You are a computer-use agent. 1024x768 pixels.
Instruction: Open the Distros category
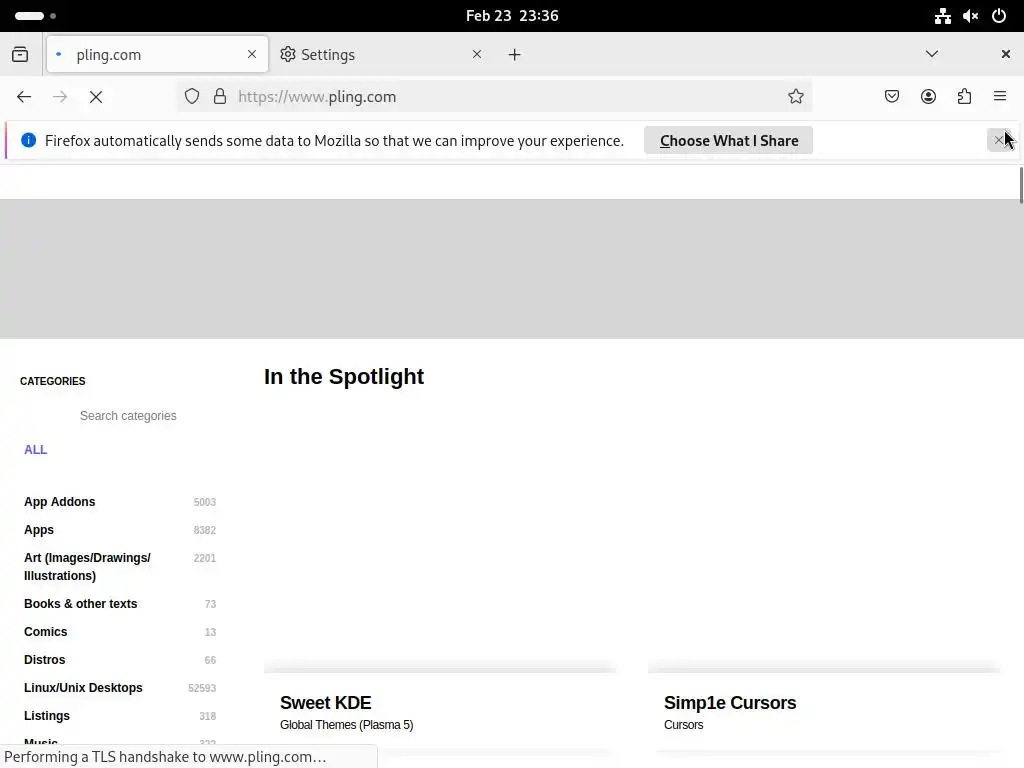point(44,660)
